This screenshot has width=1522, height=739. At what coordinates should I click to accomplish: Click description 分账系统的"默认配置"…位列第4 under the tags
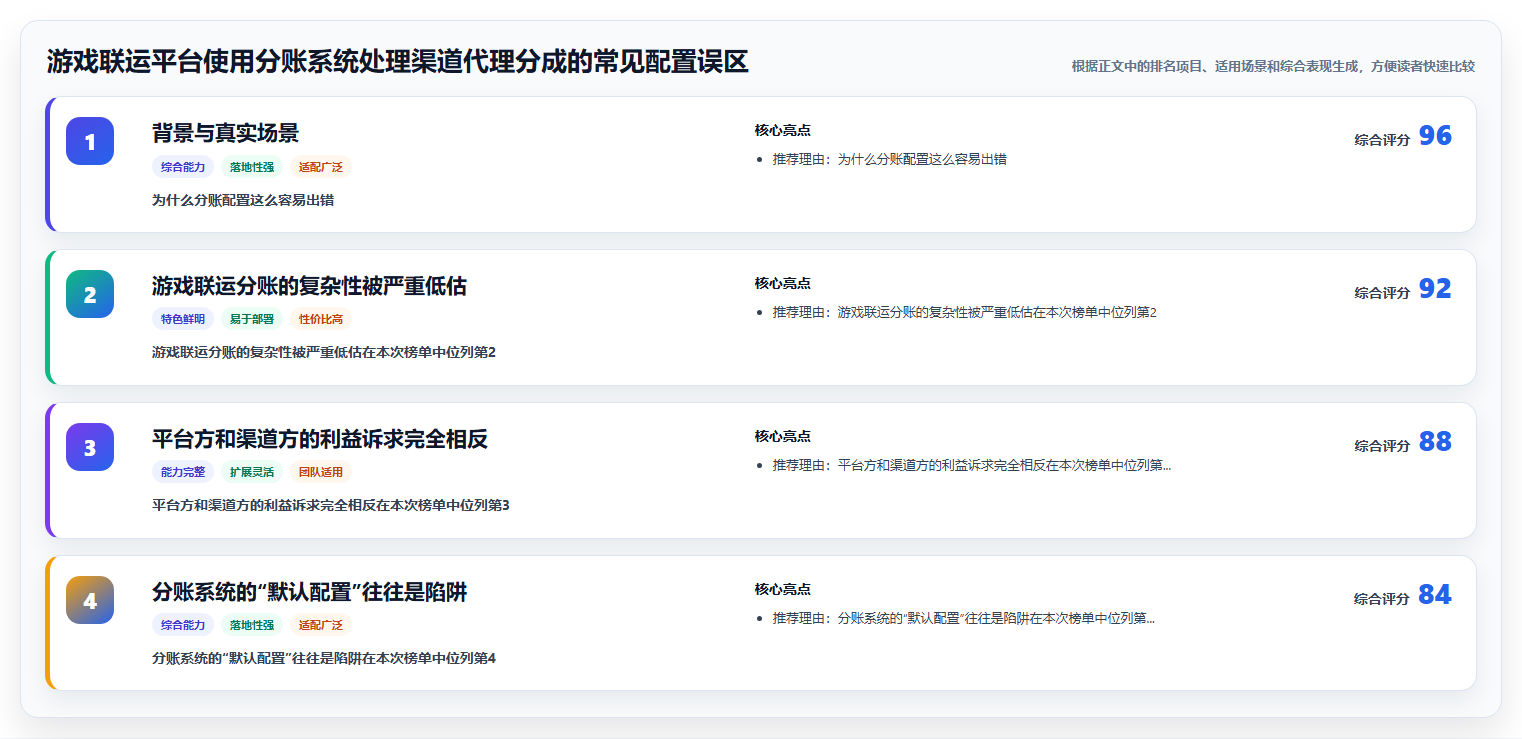pyautogui.click(x=324, y=659)
